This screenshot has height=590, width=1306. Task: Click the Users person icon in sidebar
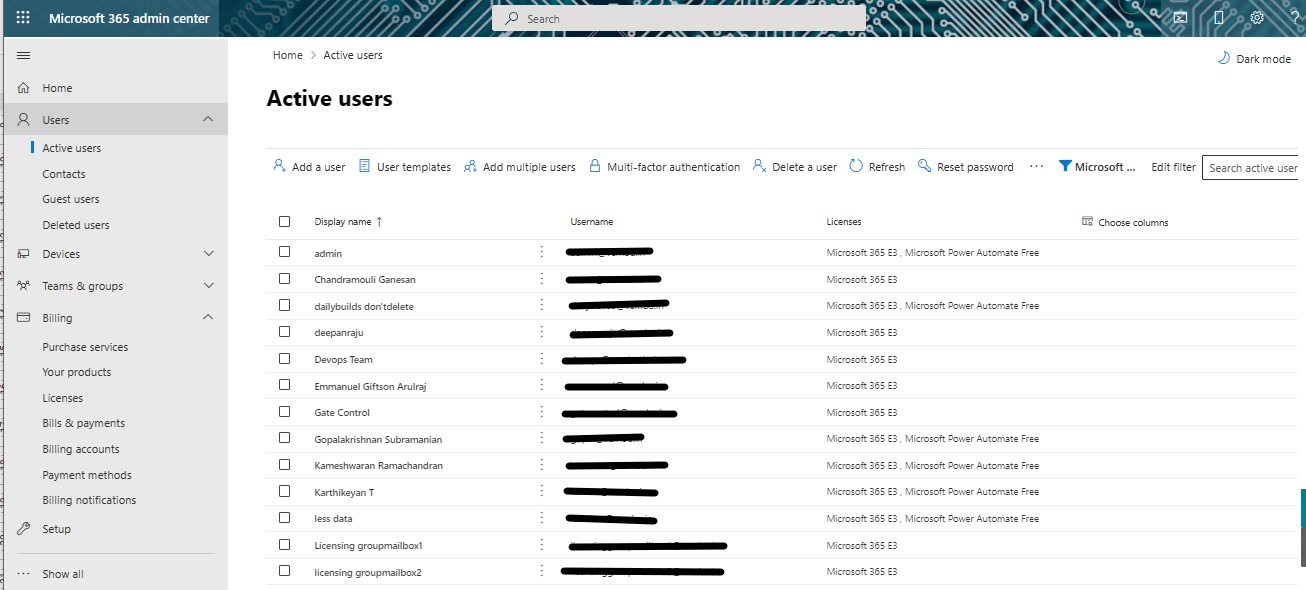23,120
